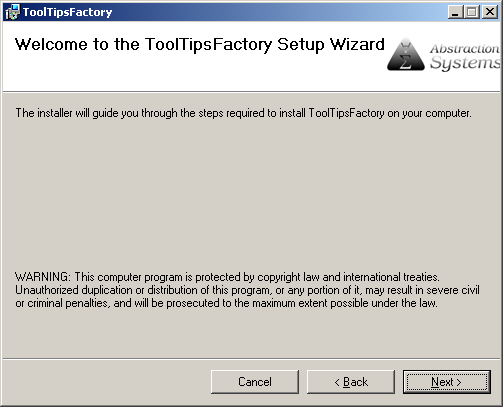Maximize the setup wizard window
This screenshot has width=503, height=407.
point(472,12)
